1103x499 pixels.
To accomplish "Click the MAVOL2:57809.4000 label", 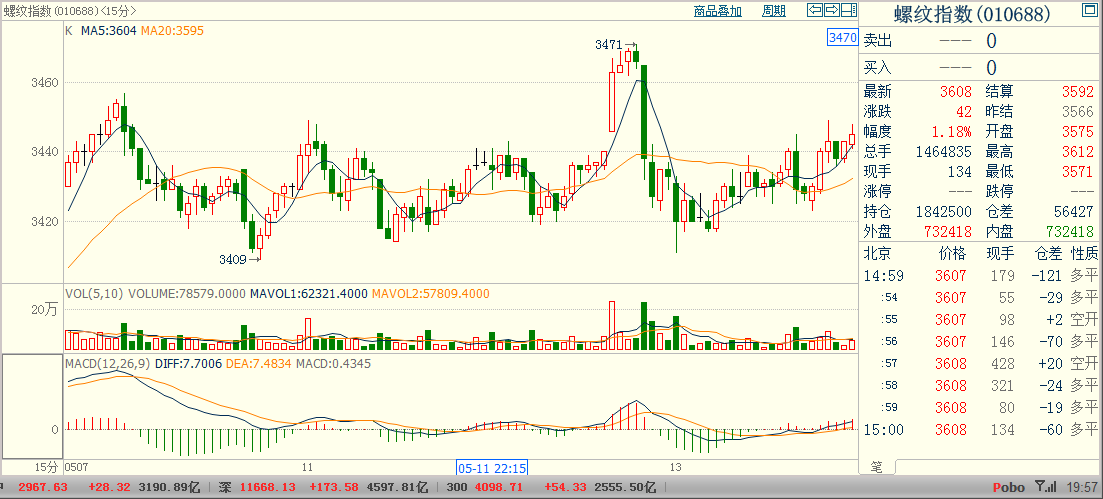I will point(431,293).
